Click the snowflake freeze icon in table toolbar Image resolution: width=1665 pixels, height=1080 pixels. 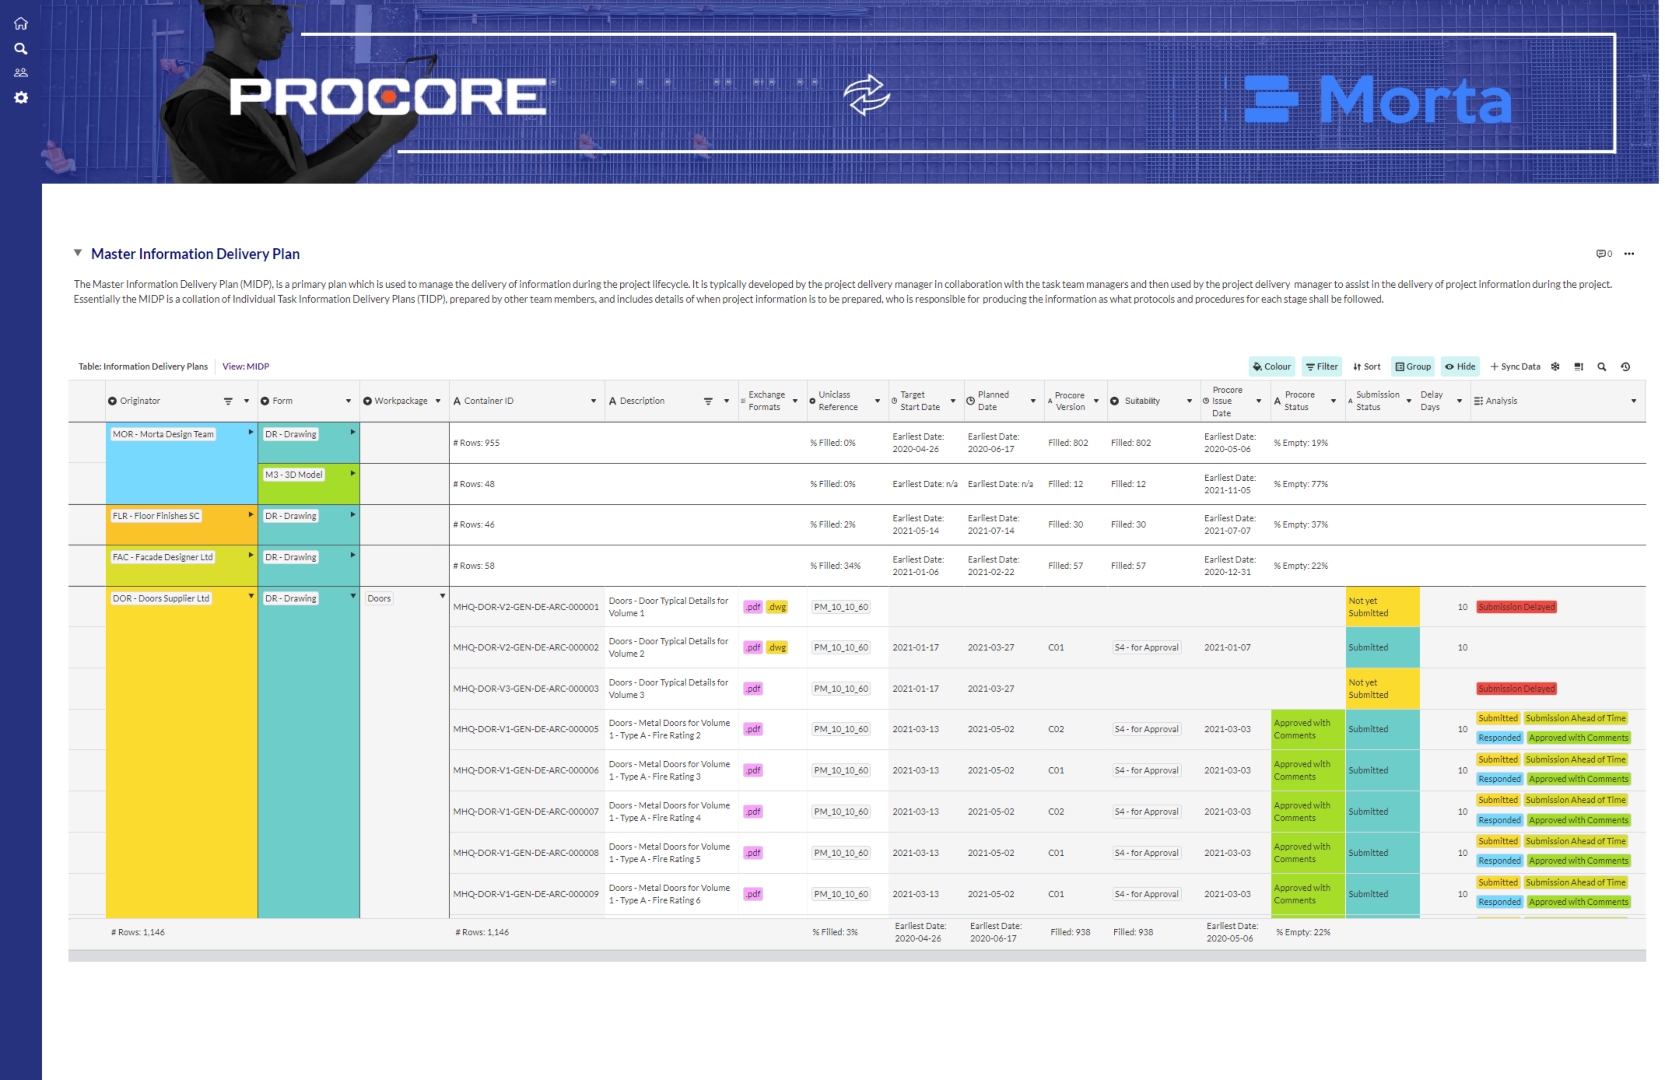point(1555,367)
